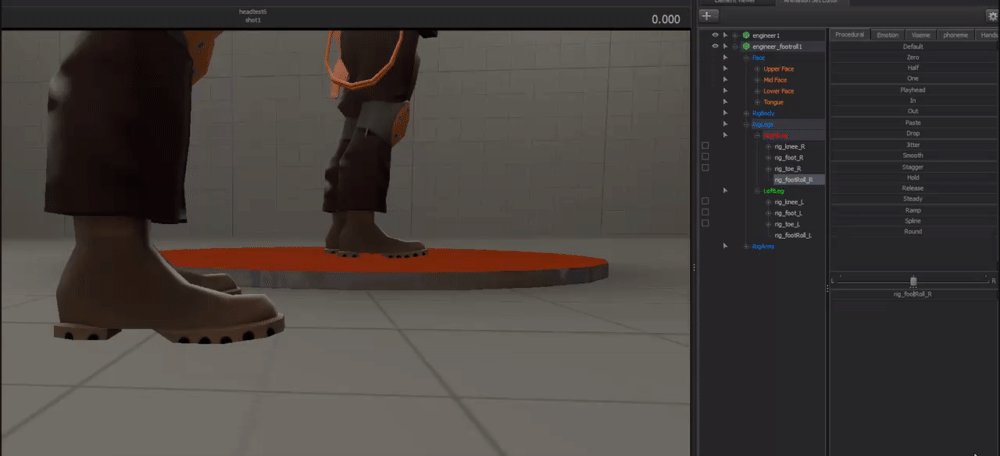Collapse the engineer_footroll1 tree node
The image size is (1000, 456).
[x=735, y=47]
